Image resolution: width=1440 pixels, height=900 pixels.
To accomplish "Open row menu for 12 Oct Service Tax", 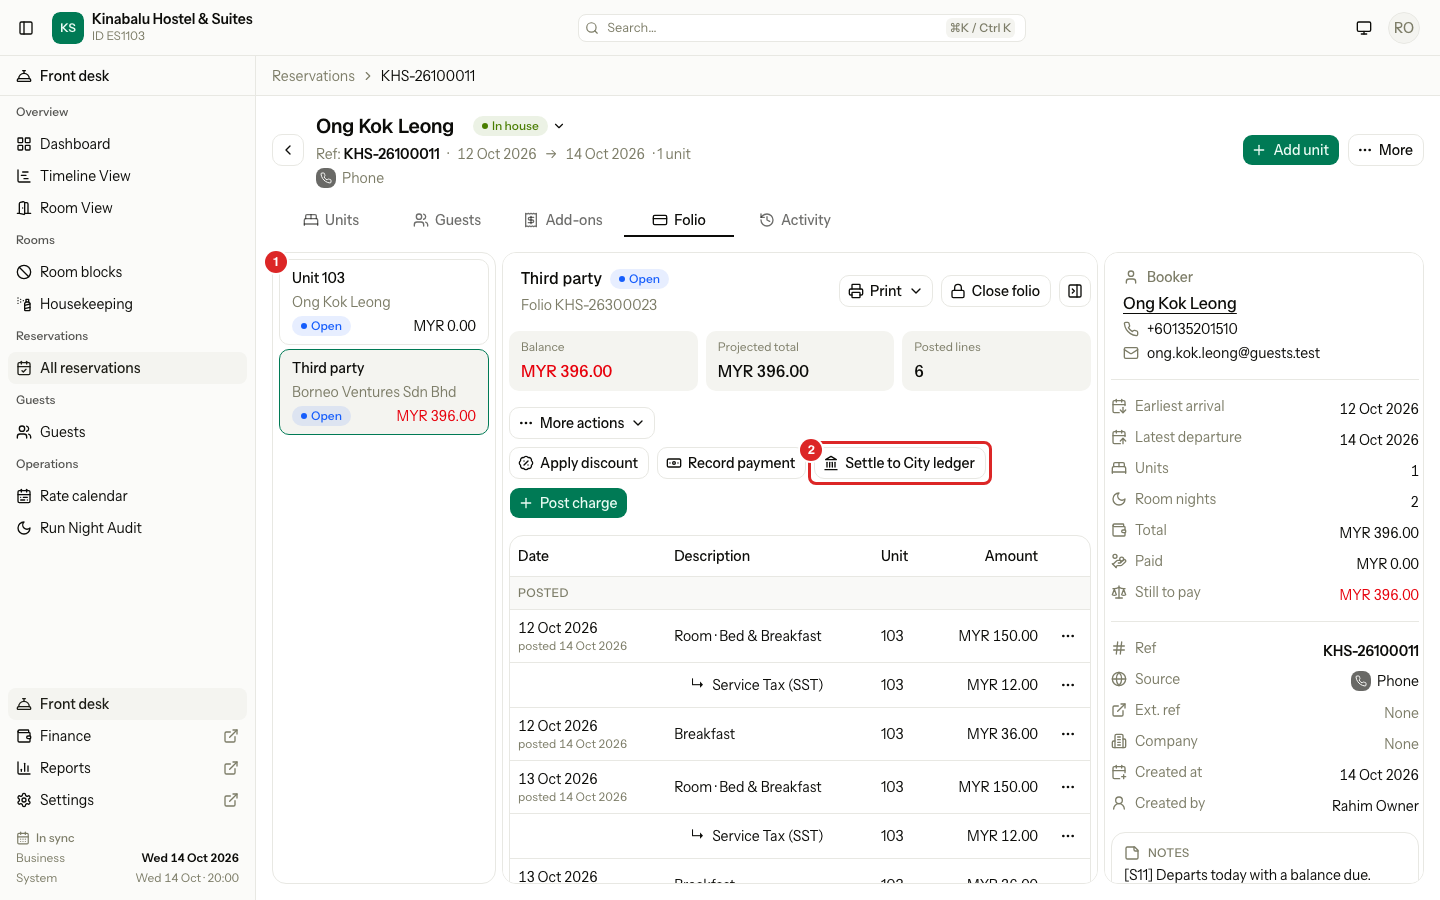I will click(x=1068, y=685).
